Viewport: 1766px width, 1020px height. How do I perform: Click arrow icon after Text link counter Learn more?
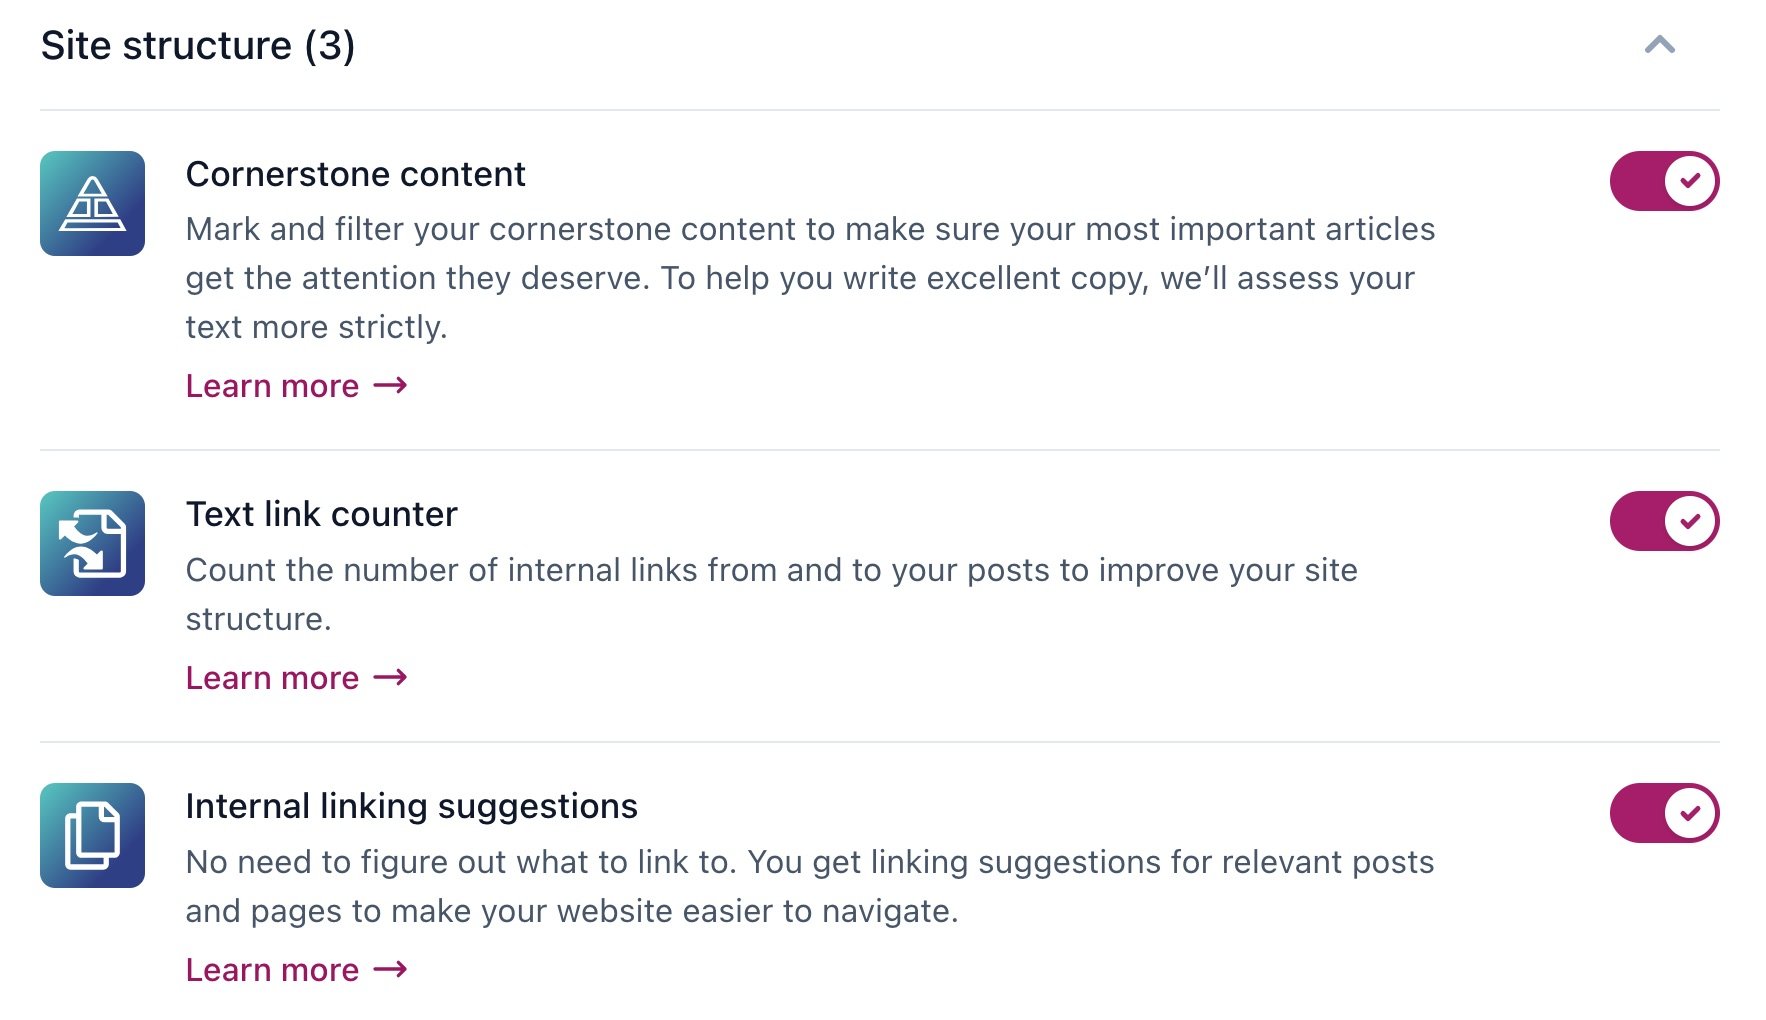pyautogui.click(x=390, y=677)
